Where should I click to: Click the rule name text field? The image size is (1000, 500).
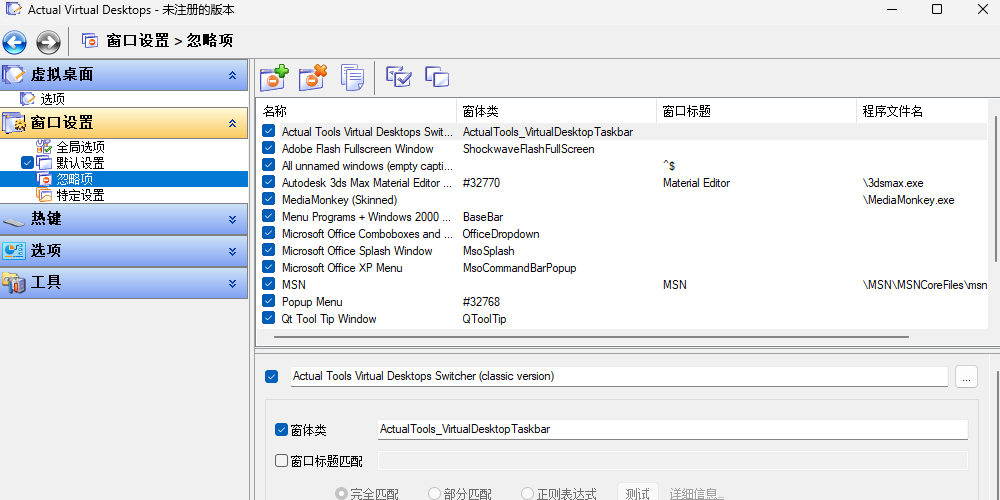pyautogui.click(x=619, y=376)
